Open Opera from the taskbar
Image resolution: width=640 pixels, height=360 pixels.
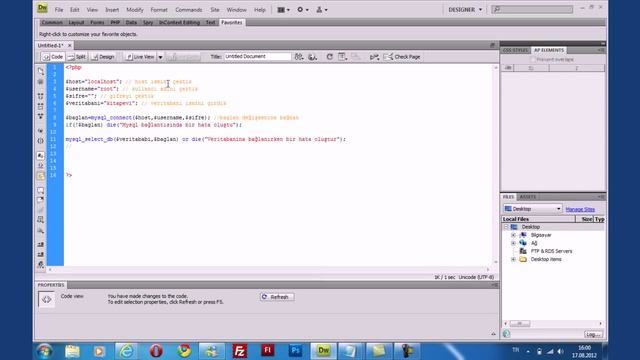pos(156,351)
